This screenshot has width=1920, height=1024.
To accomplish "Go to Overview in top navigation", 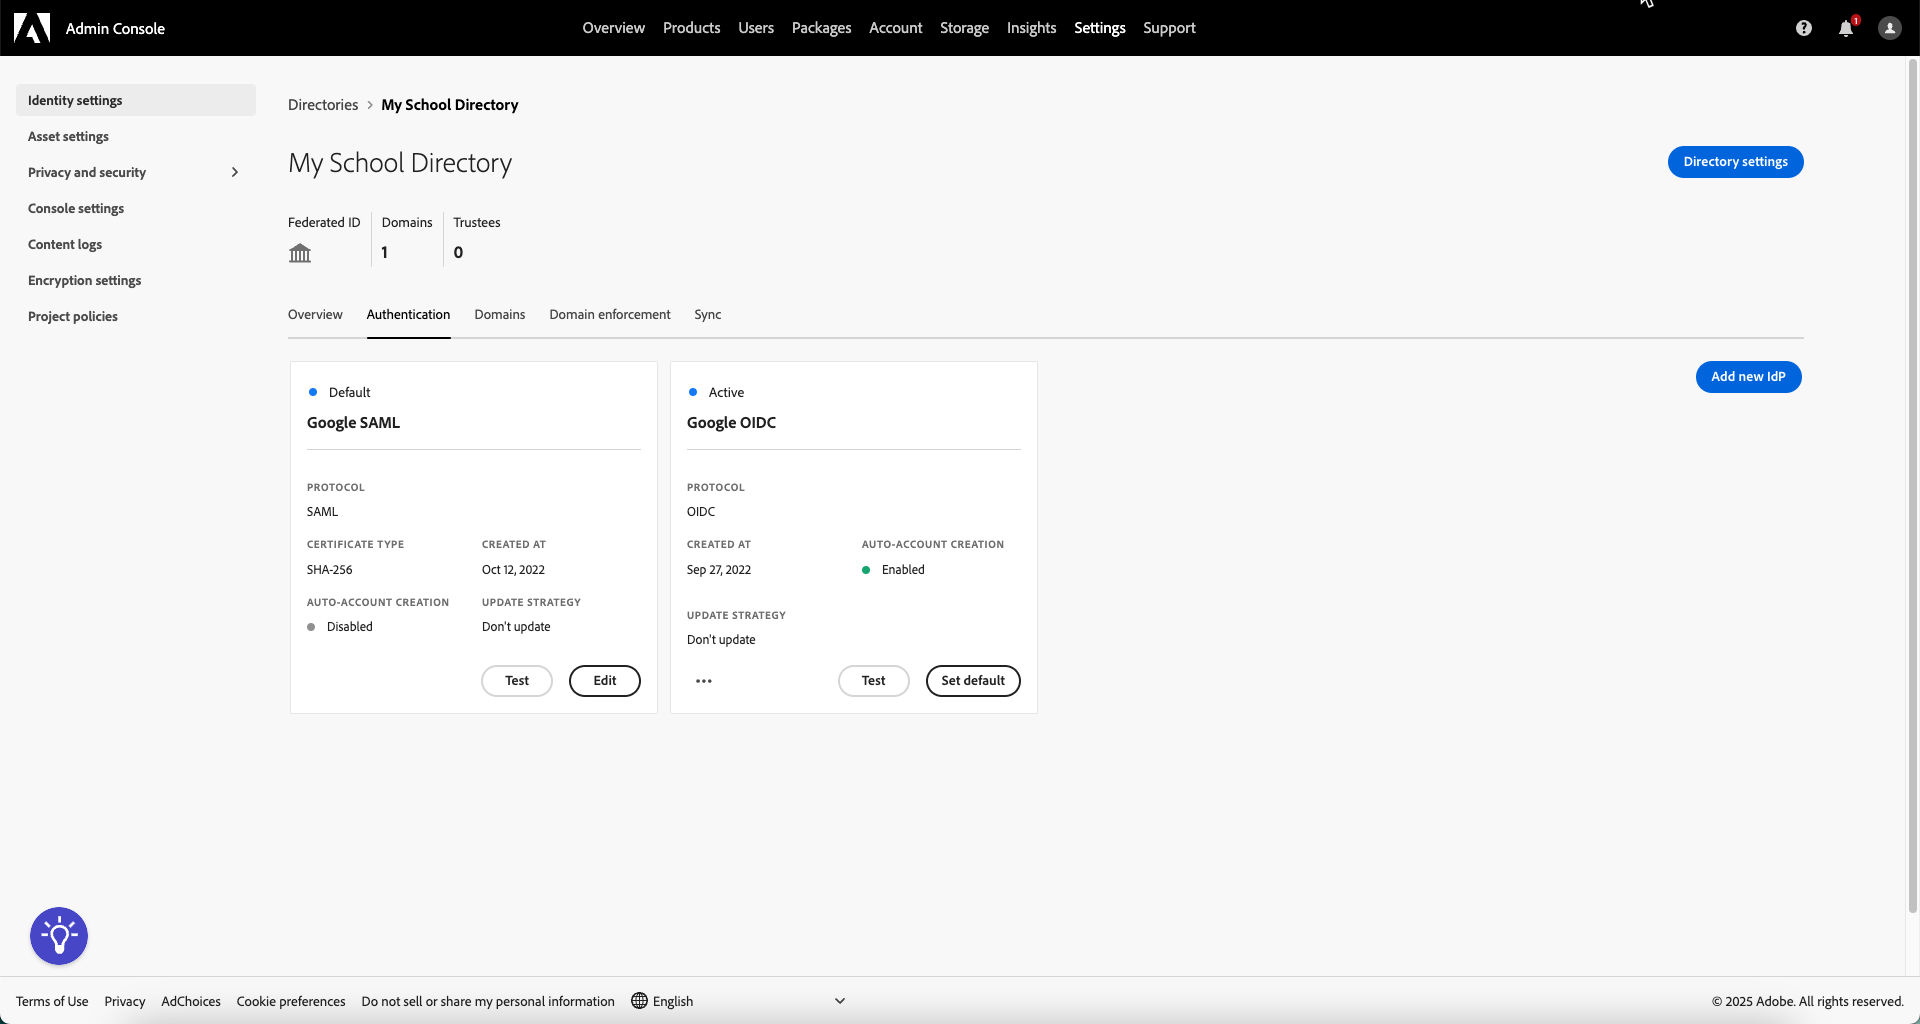I will point(613,28).
